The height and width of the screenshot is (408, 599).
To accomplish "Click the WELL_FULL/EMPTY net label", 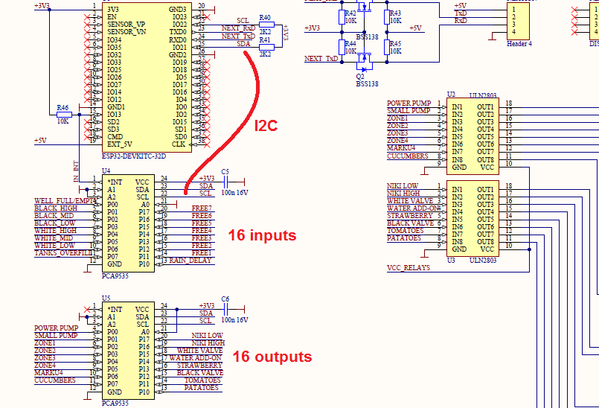I will tap(65, 201).
